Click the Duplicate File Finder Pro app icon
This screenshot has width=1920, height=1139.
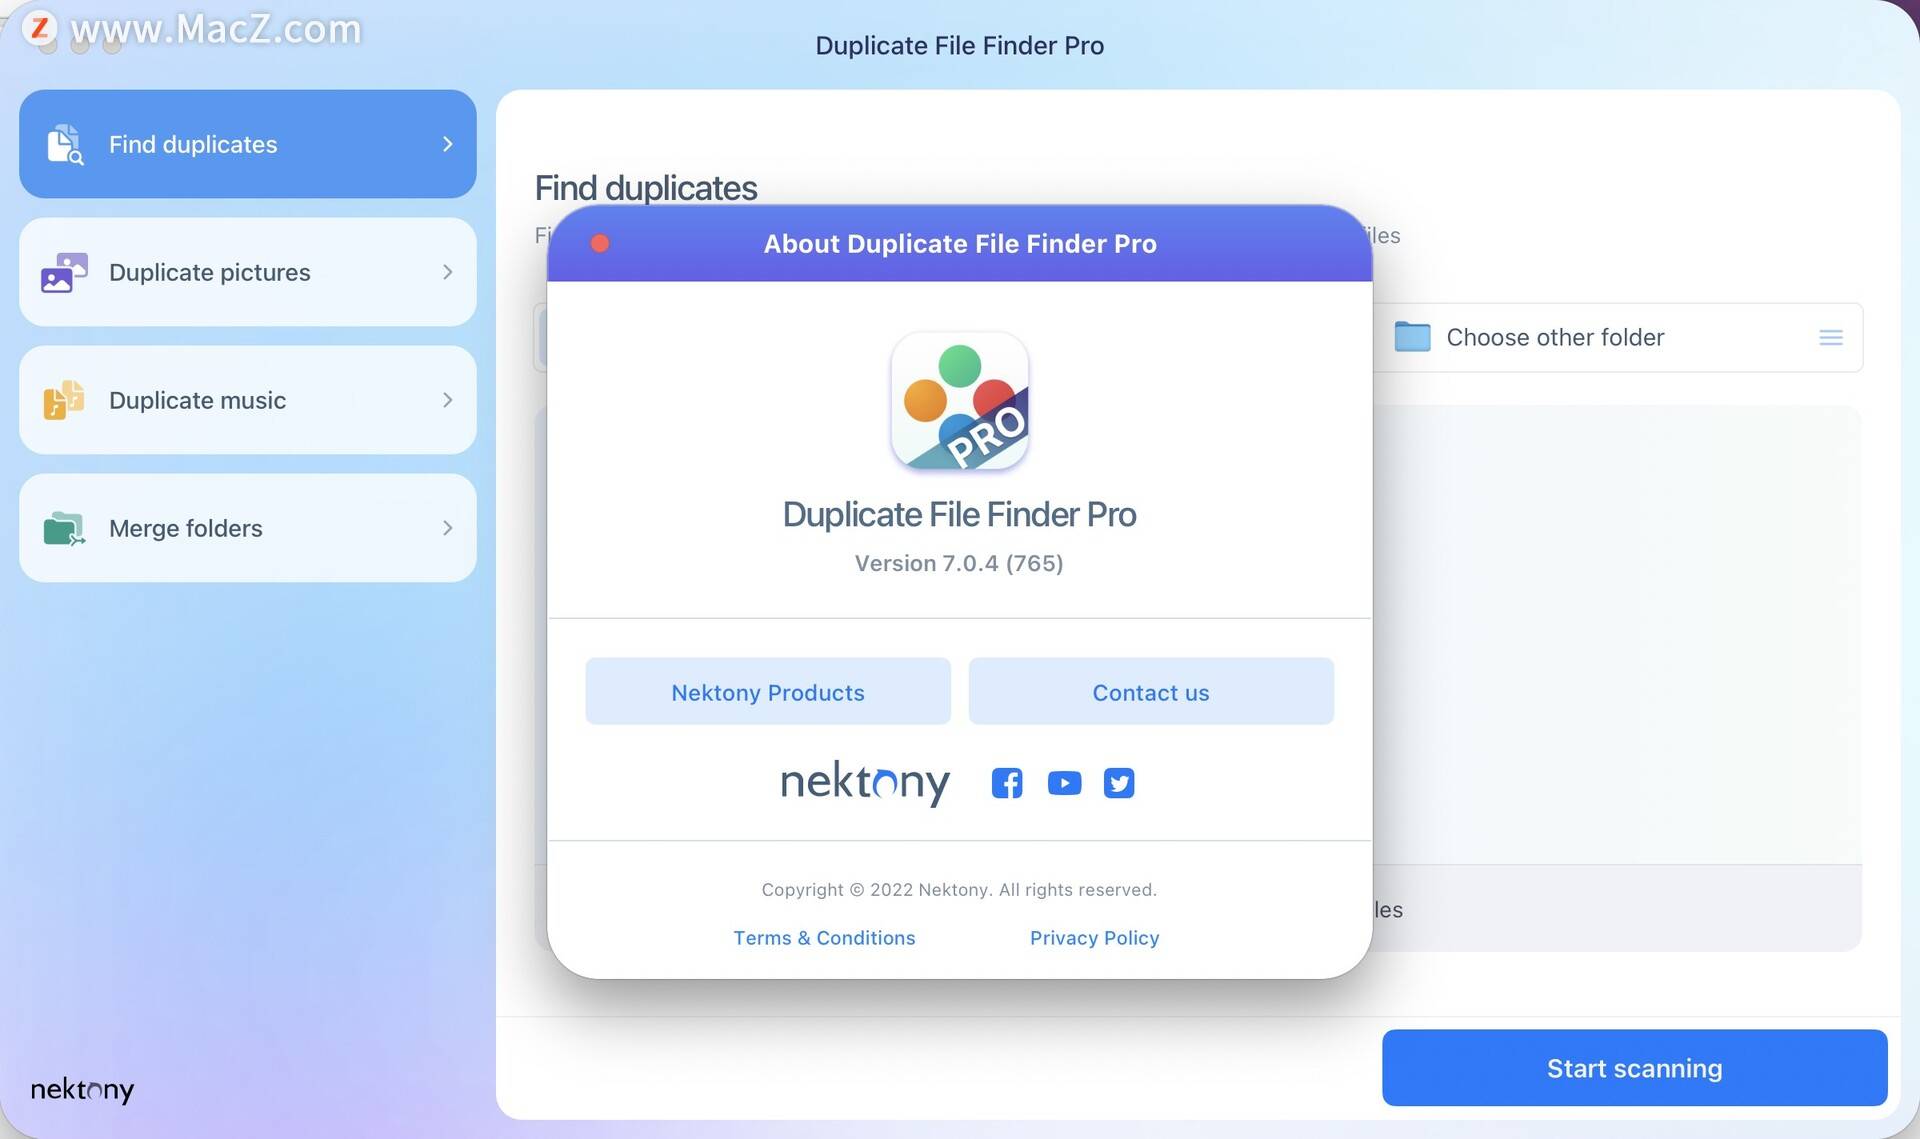tap(959, 400)
